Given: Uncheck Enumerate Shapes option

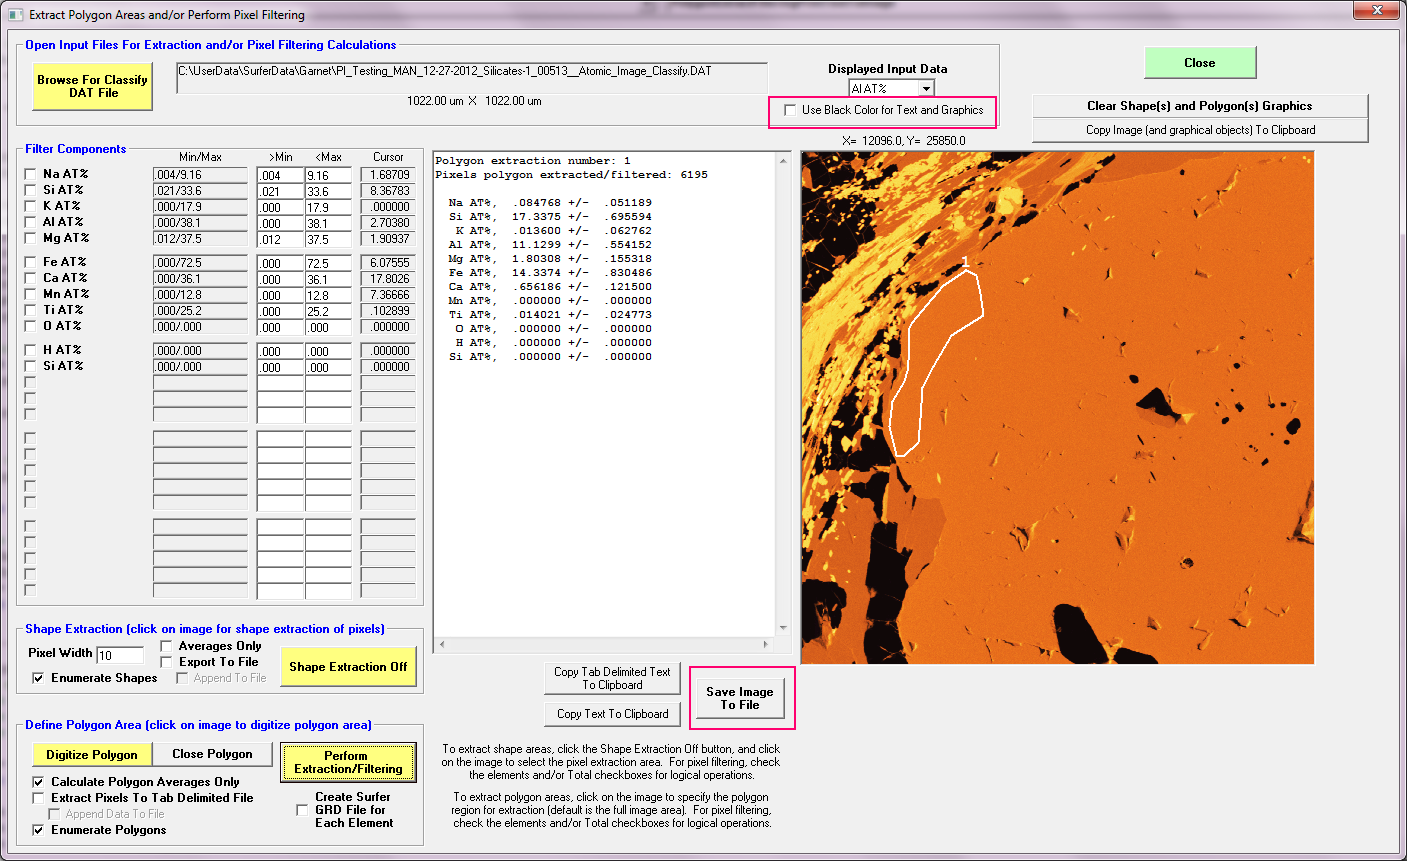Looking at the screenshot, I should (38, 678).
